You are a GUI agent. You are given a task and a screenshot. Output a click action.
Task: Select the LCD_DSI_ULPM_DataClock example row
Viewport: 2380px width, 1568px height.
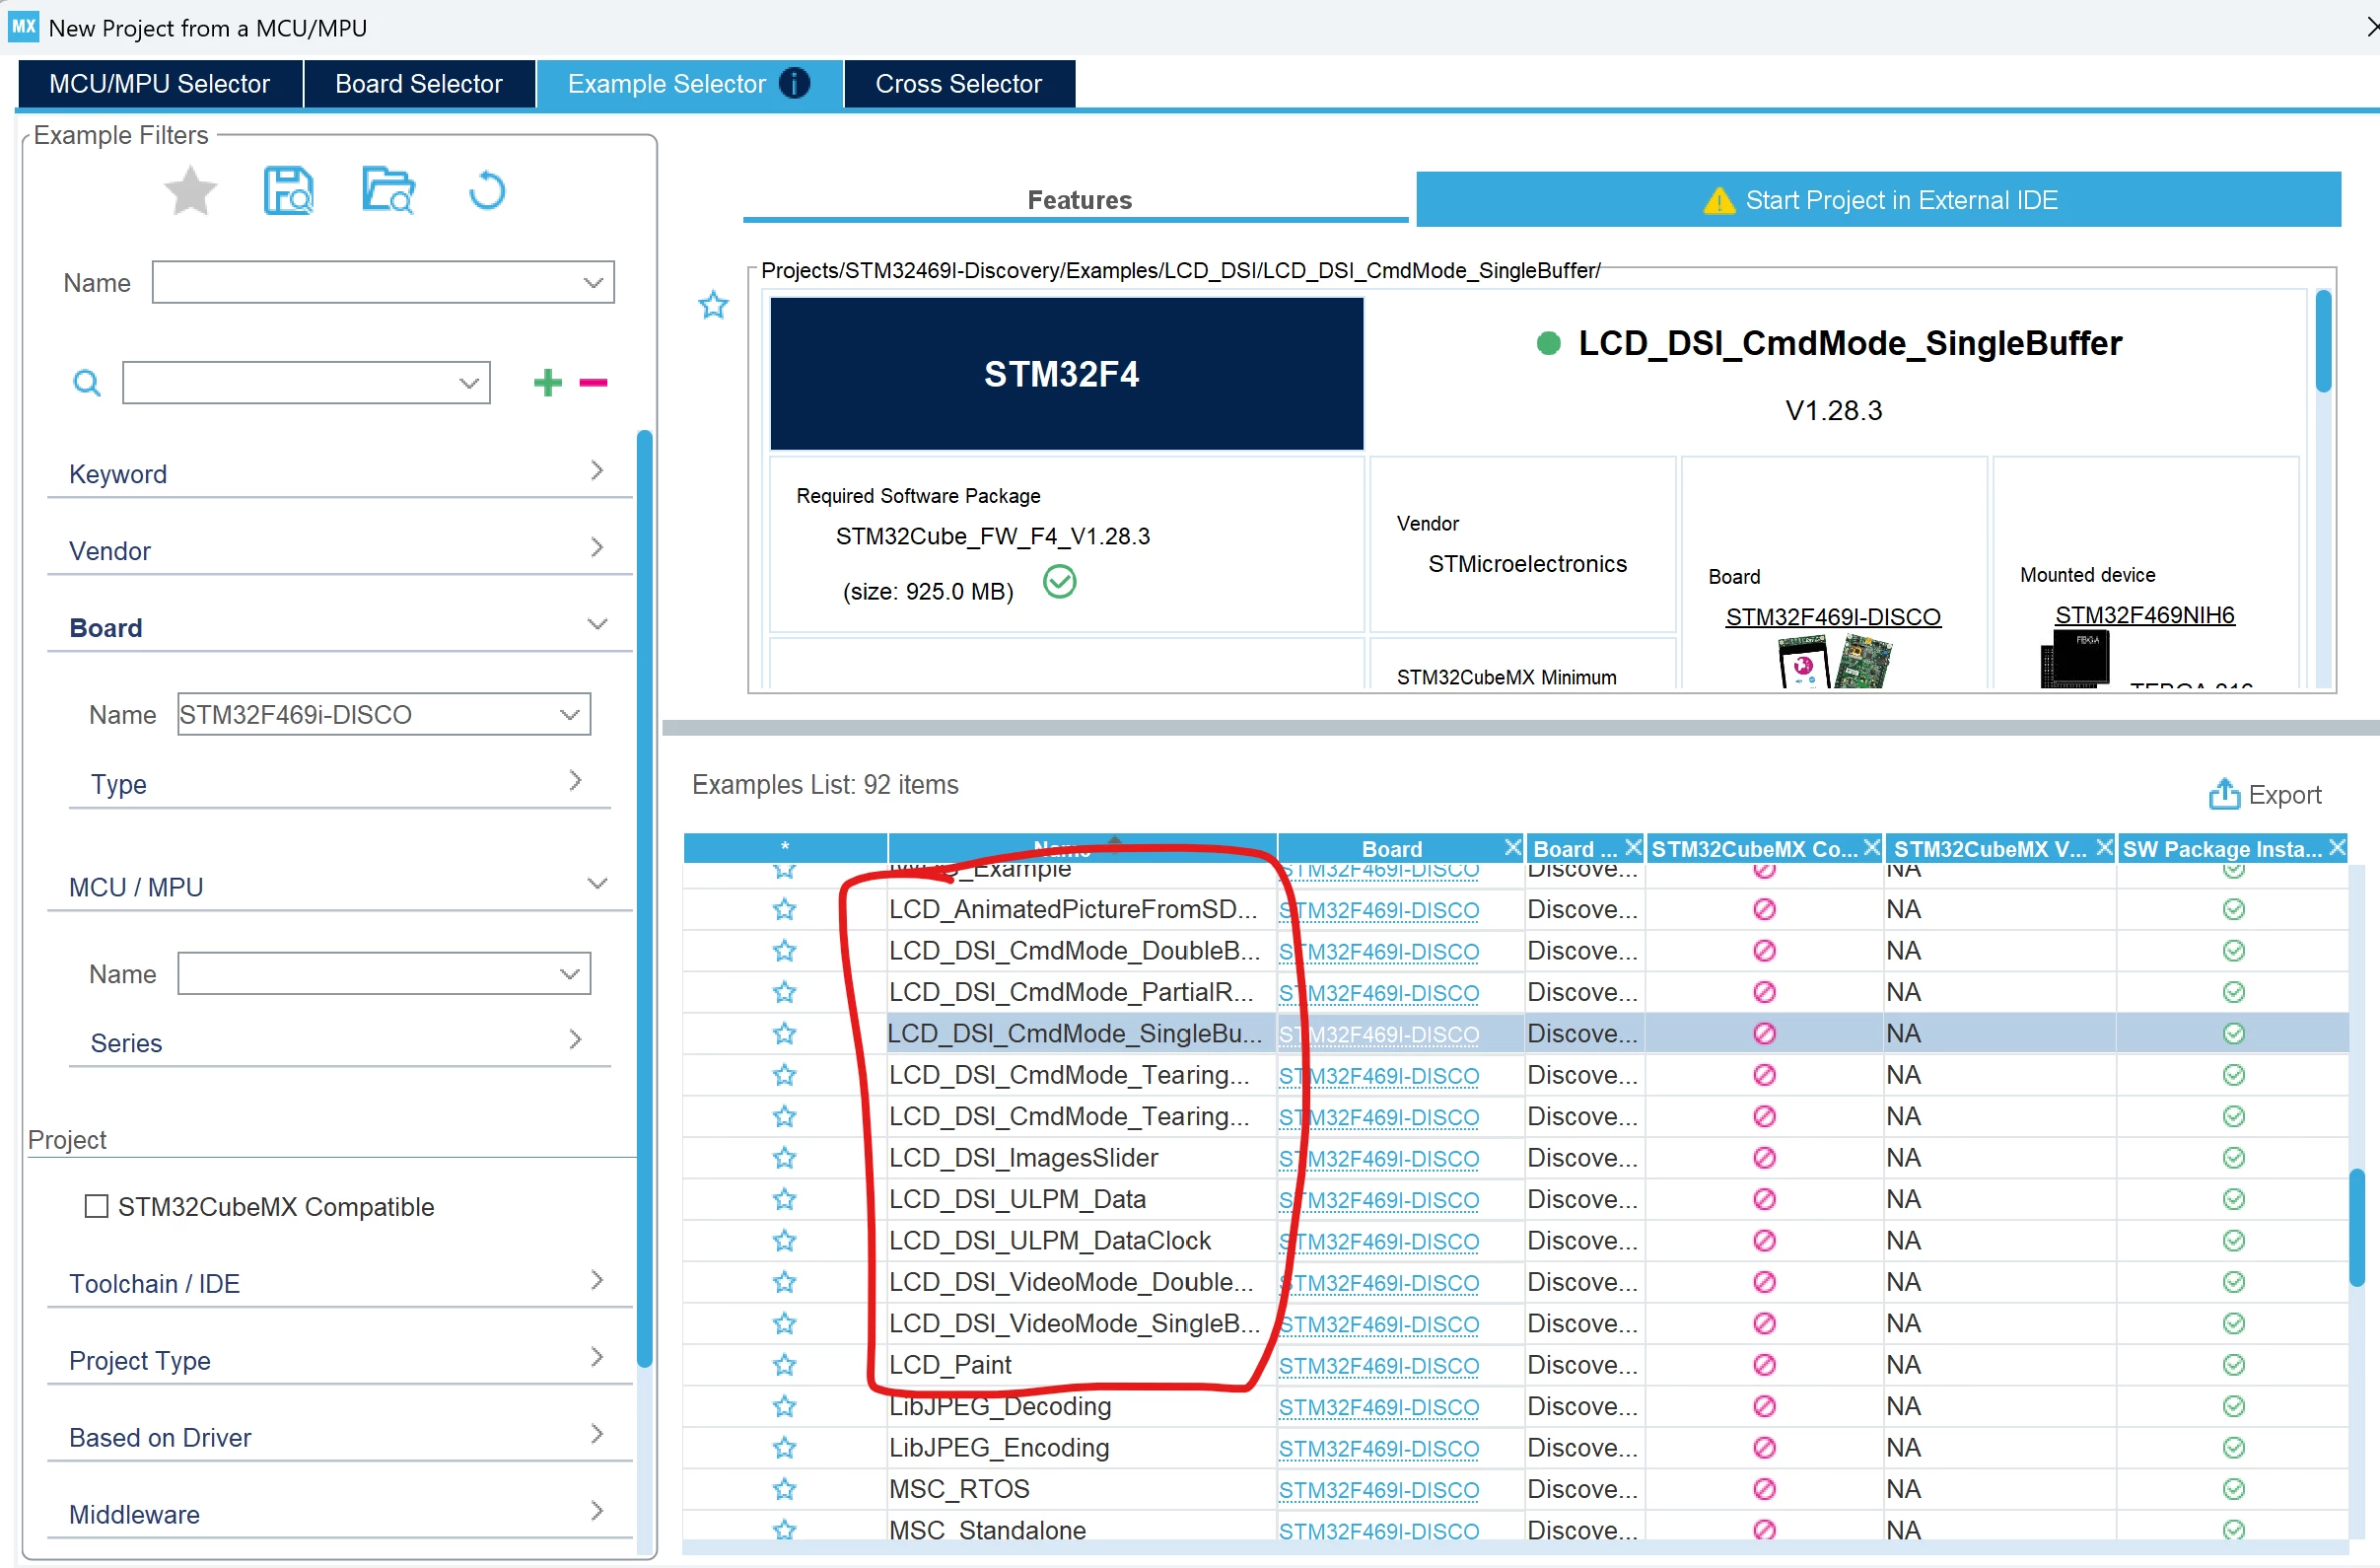pos(1515,1241)
